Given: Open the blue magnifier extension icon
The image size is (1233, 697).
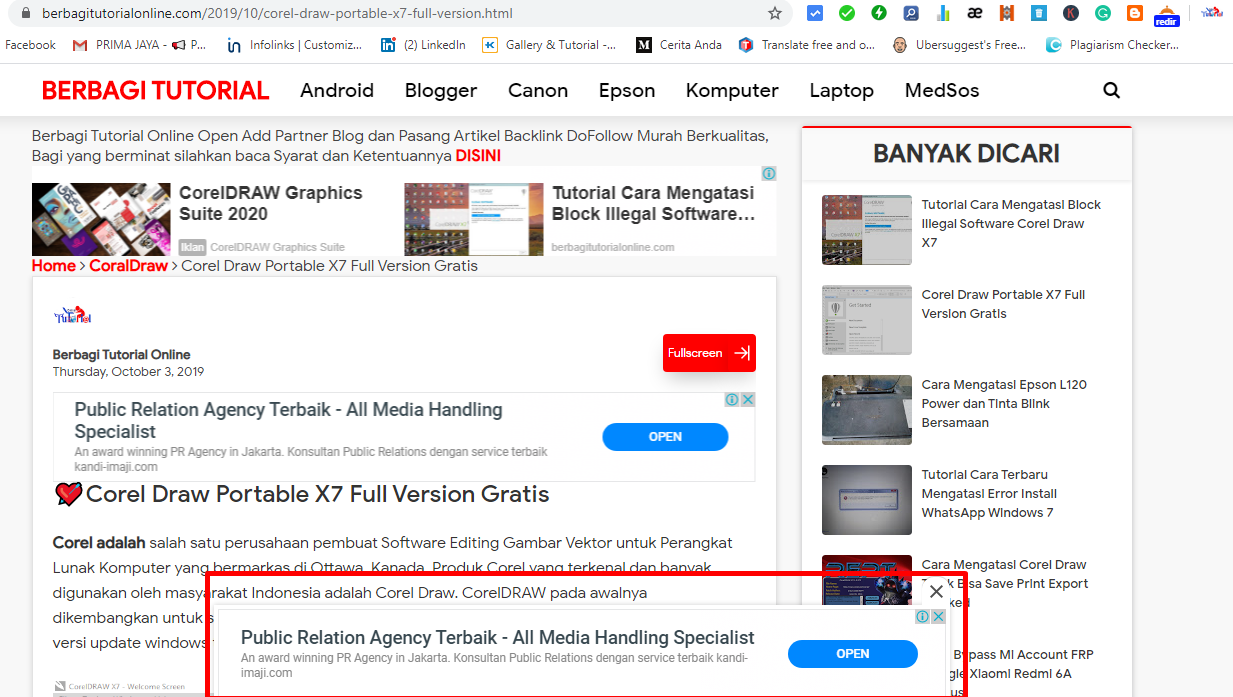Looking at the screenshot, I should coord(910,13).
